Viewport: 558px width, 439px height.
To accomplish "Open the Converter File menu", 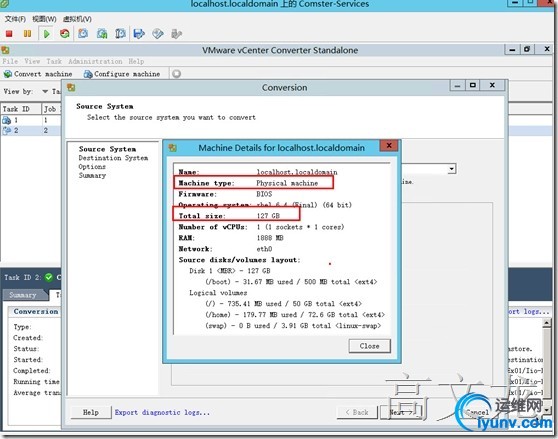I will coord(10,61).
